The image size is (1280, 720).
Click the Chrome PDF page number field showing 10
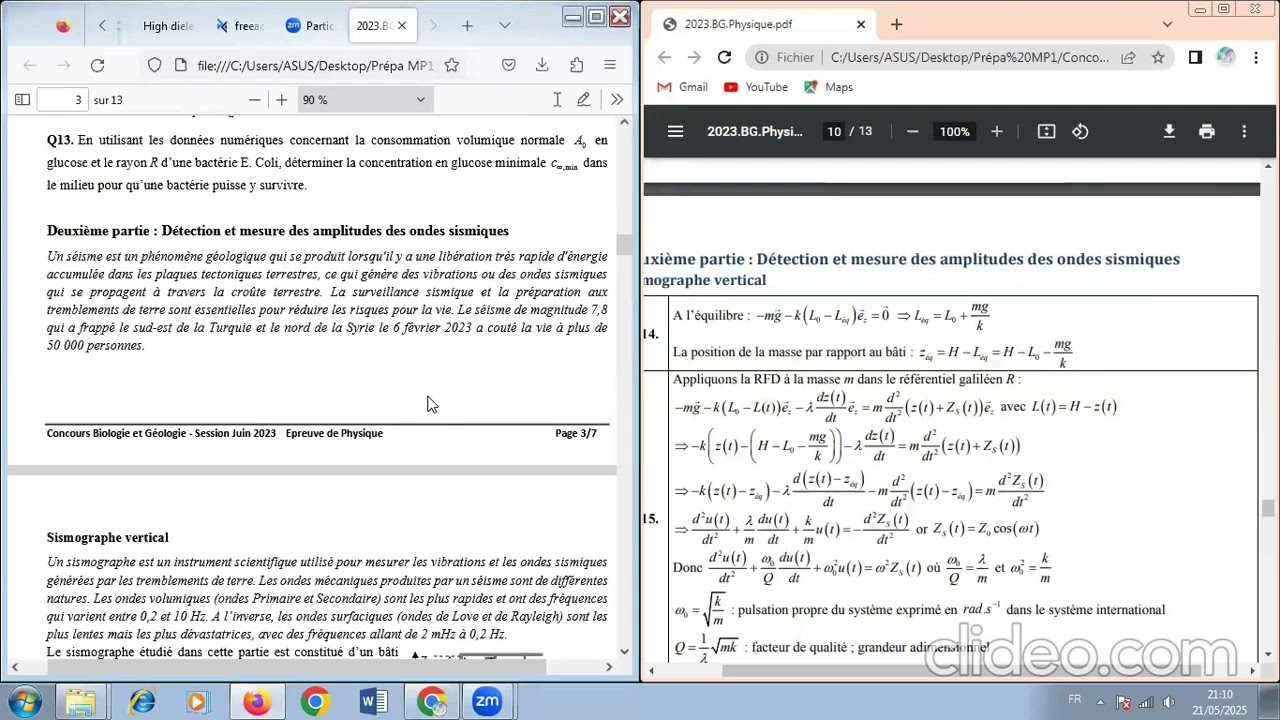coord(834,132)
